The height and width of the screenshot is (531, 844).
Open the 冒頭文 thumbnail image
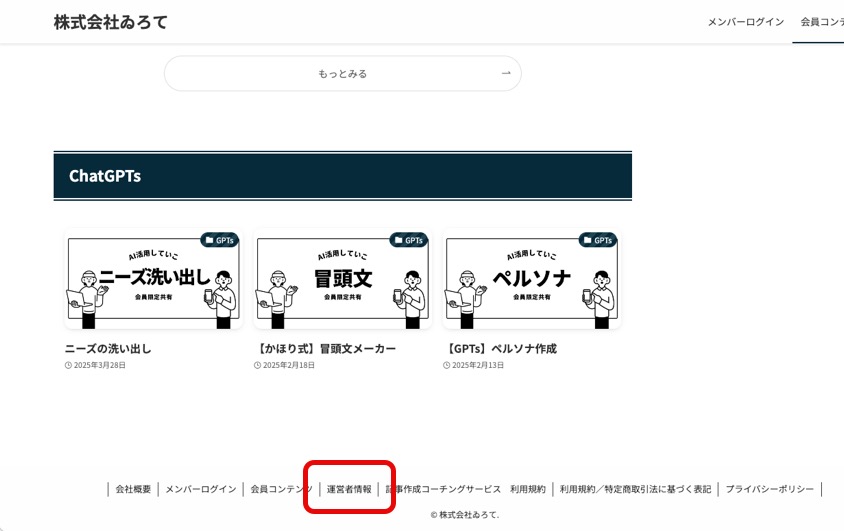342,280
